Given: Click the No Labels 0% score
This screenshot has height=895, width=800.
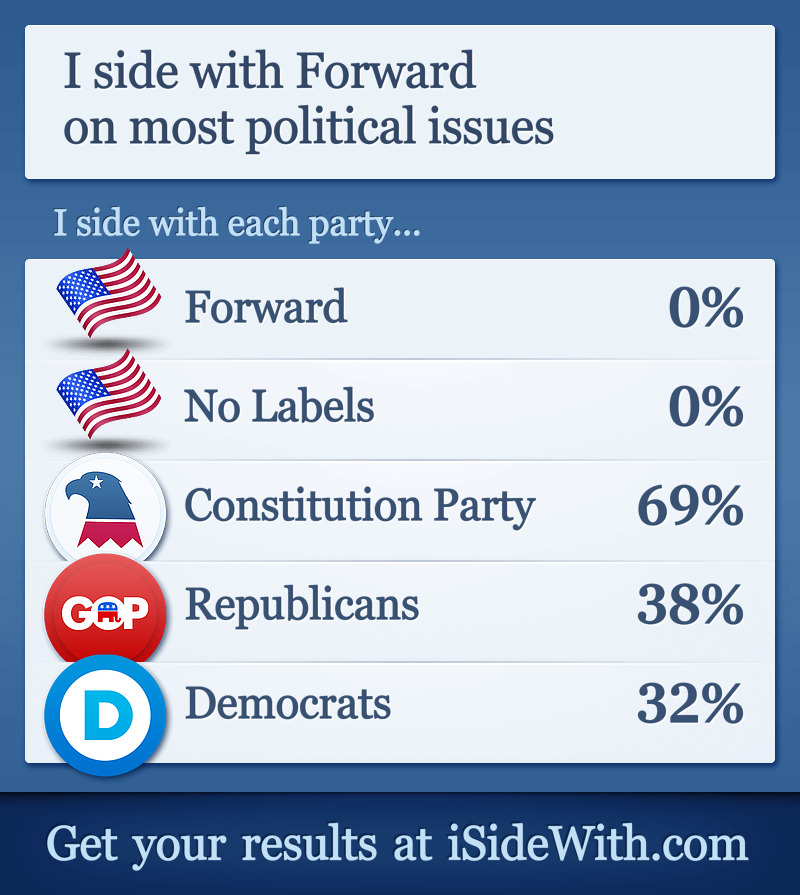Looking at the screenshot, I should coord(706,406).
